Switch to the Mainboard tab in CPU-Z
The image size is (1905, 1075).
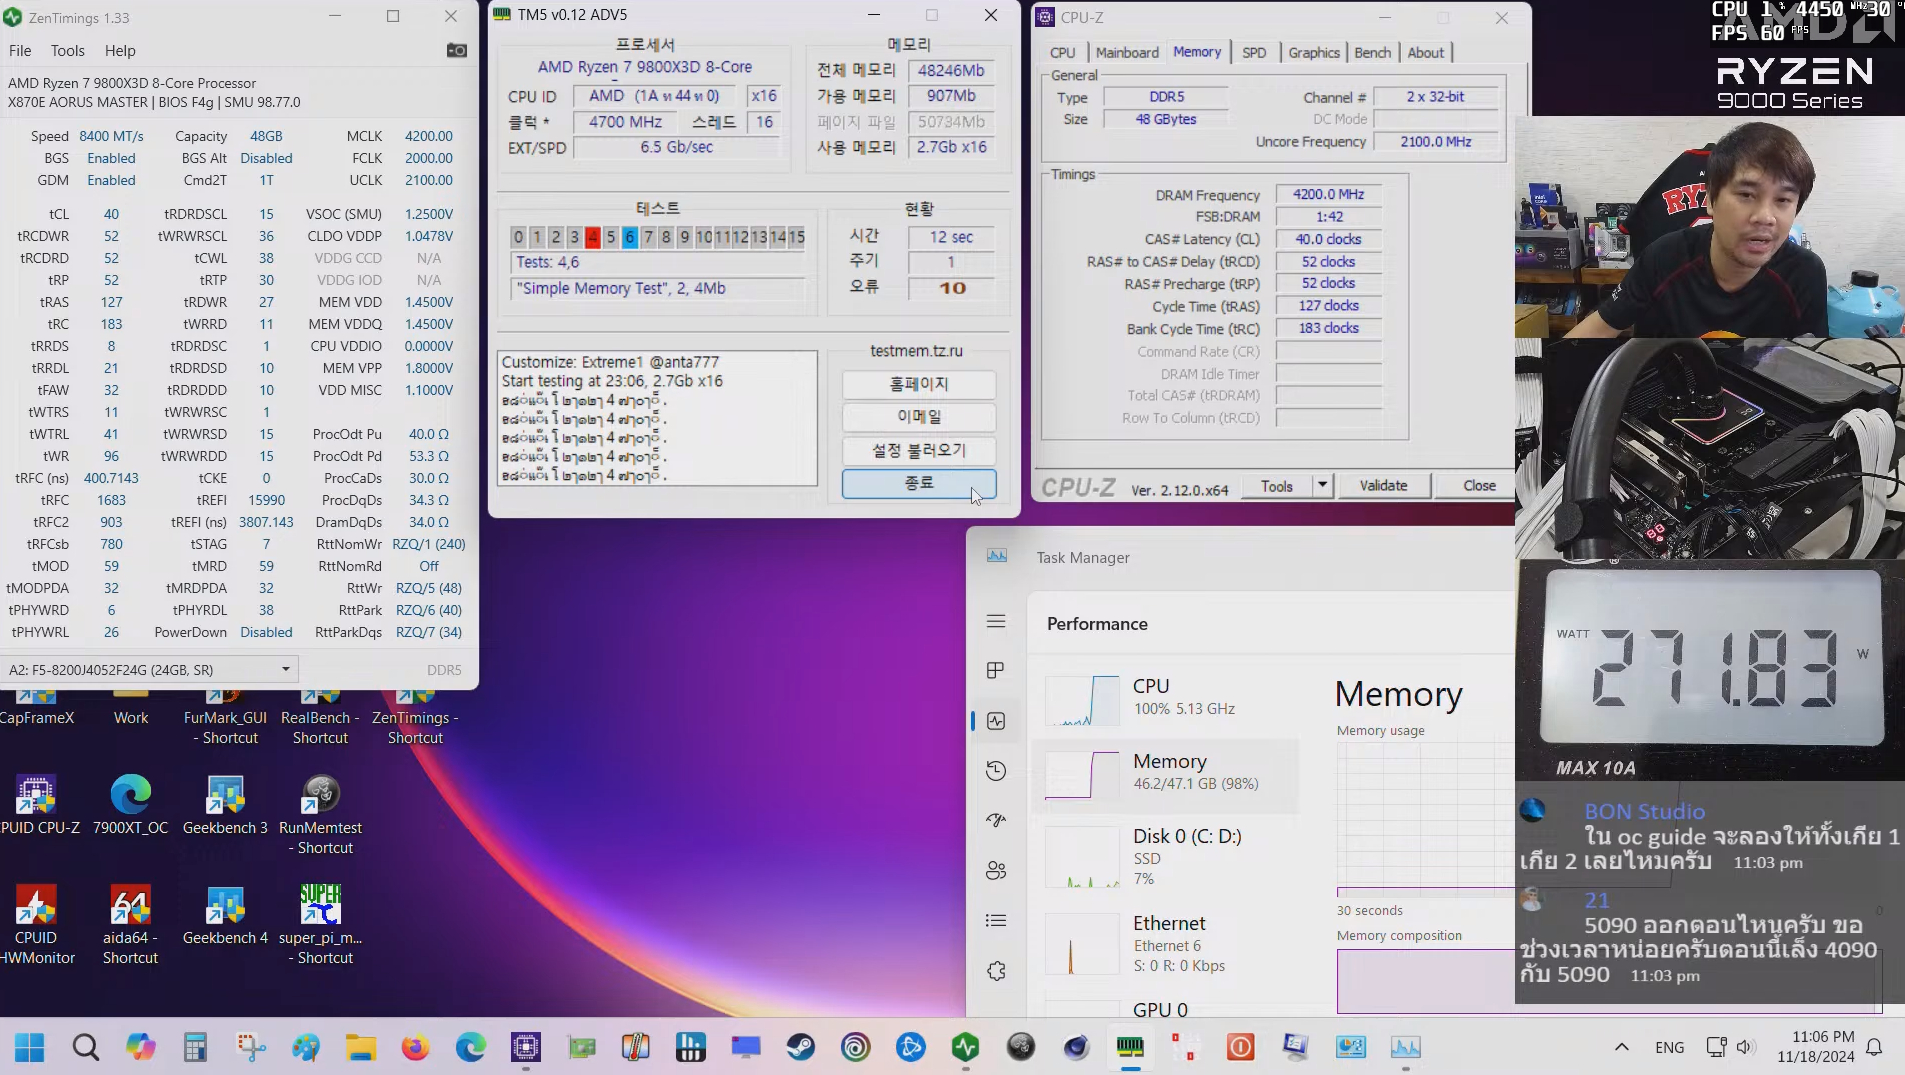click(1127, 52)
